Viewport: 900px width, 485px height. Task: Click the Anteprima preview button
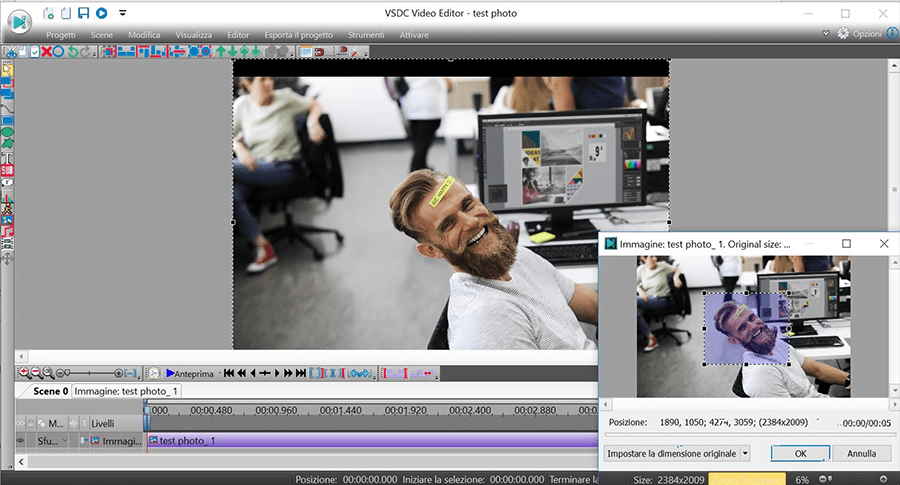tap(190, 373)
